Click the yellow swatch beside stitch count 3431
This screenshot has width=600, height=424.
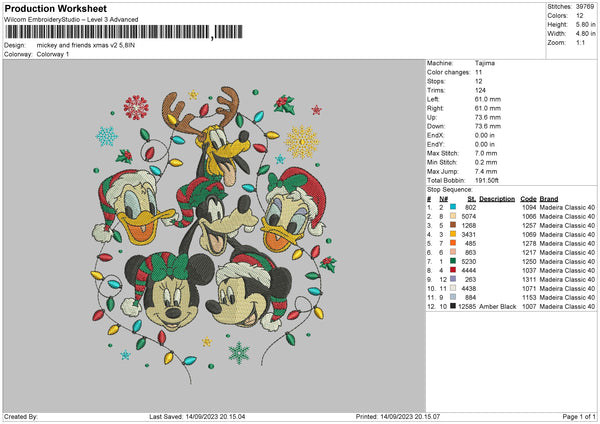[x=453, y=234]
